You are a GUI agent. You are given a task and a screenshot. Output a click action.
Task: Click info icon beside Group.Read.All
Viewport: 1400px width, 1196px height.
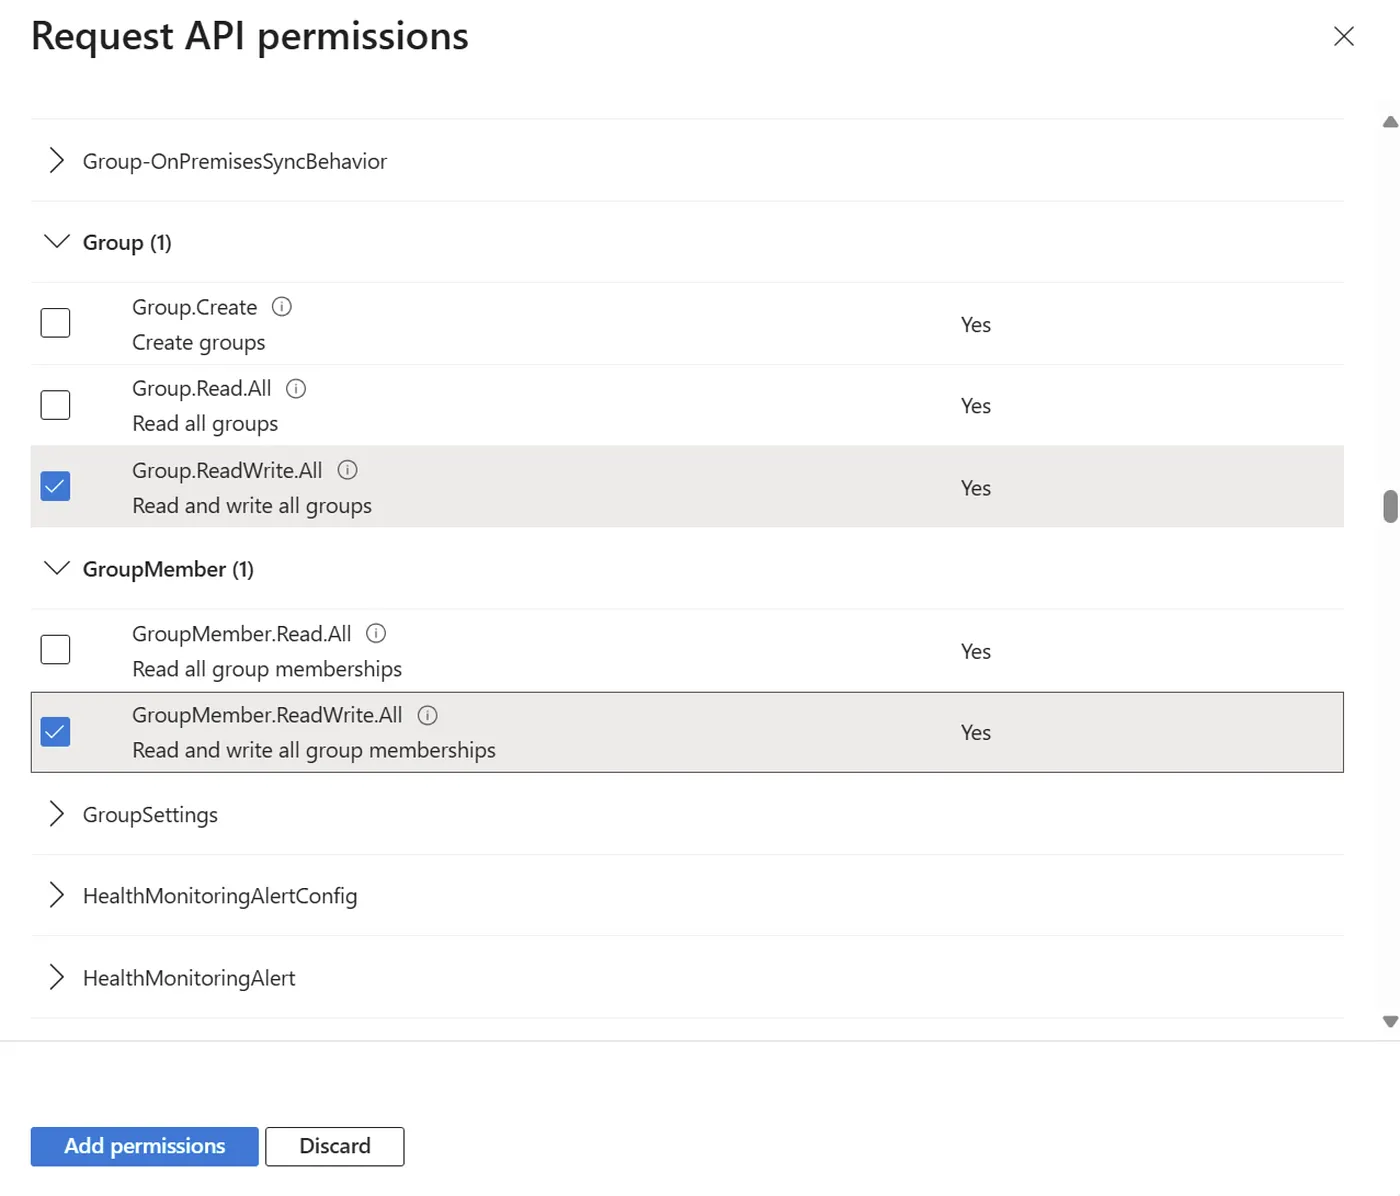coord(296,389)
